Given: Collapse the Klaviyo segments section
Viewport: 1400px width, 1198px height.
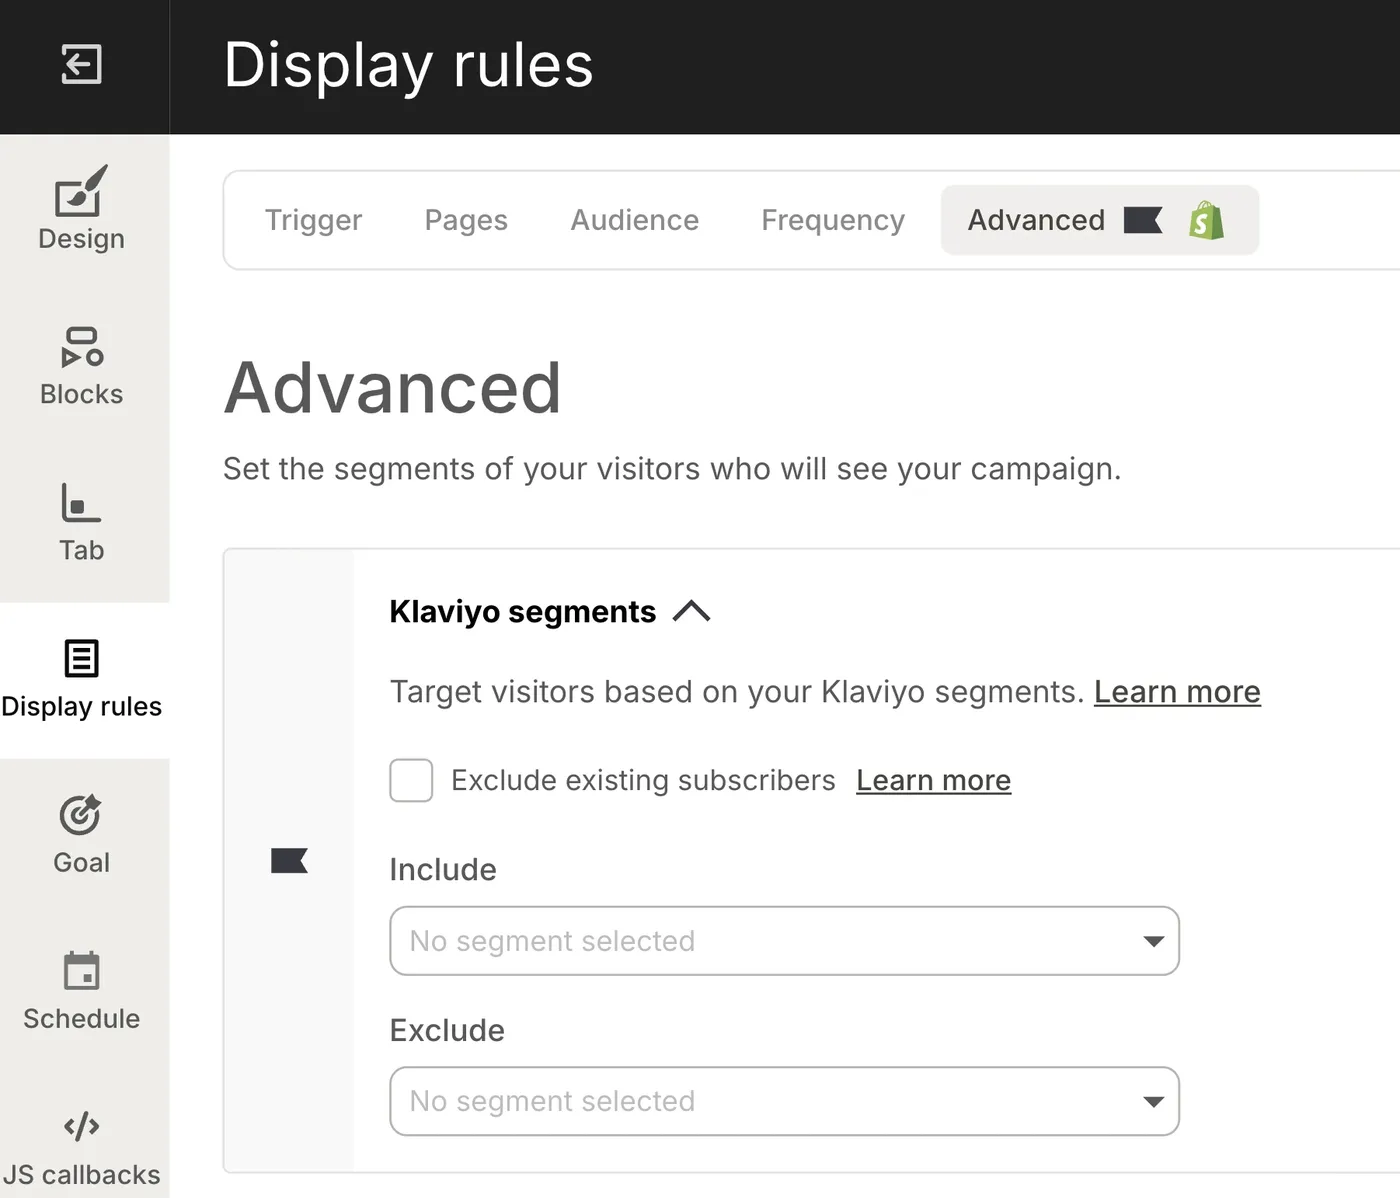Looking at the screenshot, I should (x=691, y=611).
